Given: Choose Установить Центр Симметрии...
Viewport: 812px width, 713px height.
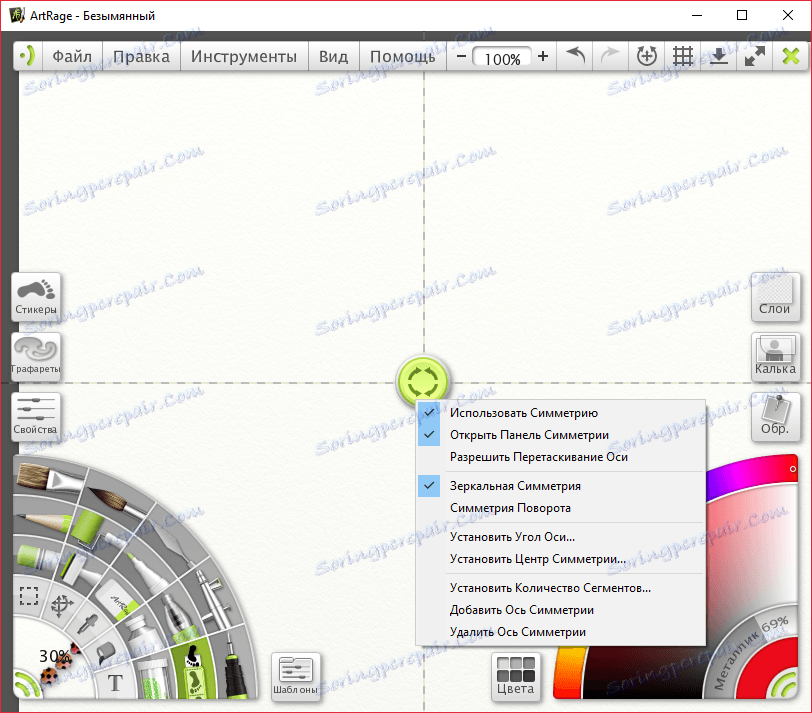Looking at the screenshot, I should [561, 559].
